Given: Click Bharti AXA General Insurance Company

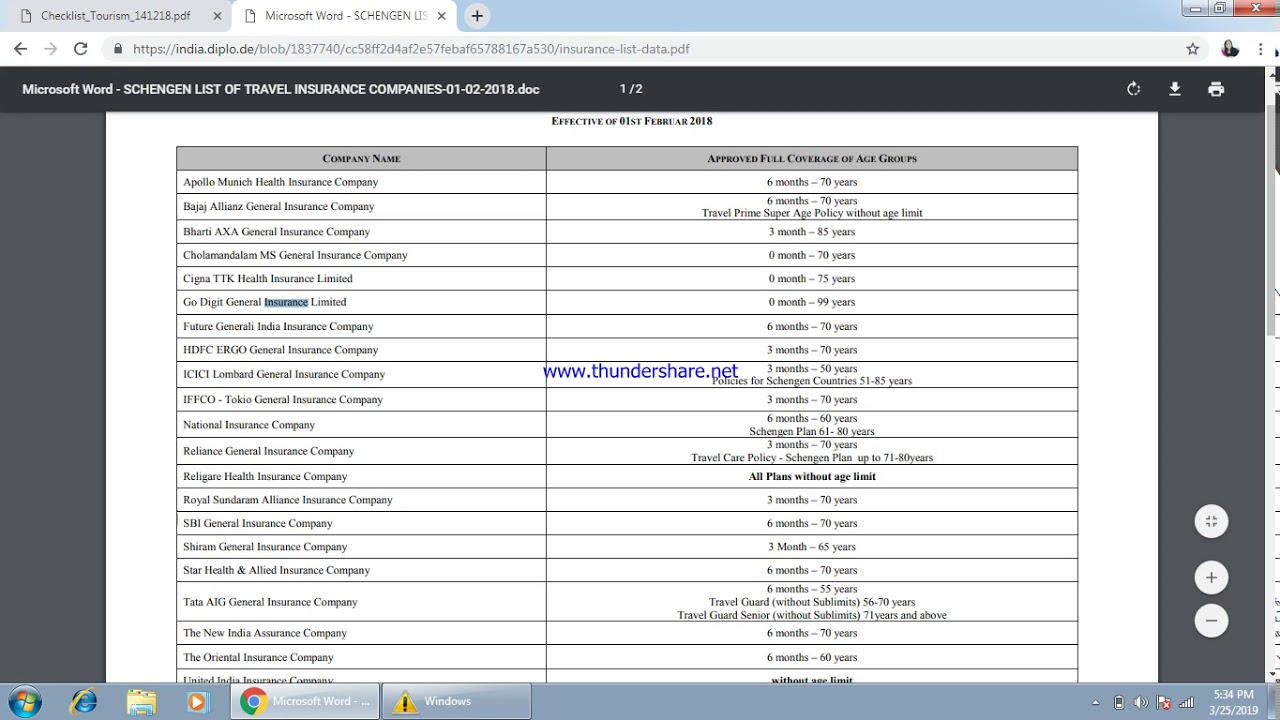Looking at the screenshot, I should click(x=276, y=232).
